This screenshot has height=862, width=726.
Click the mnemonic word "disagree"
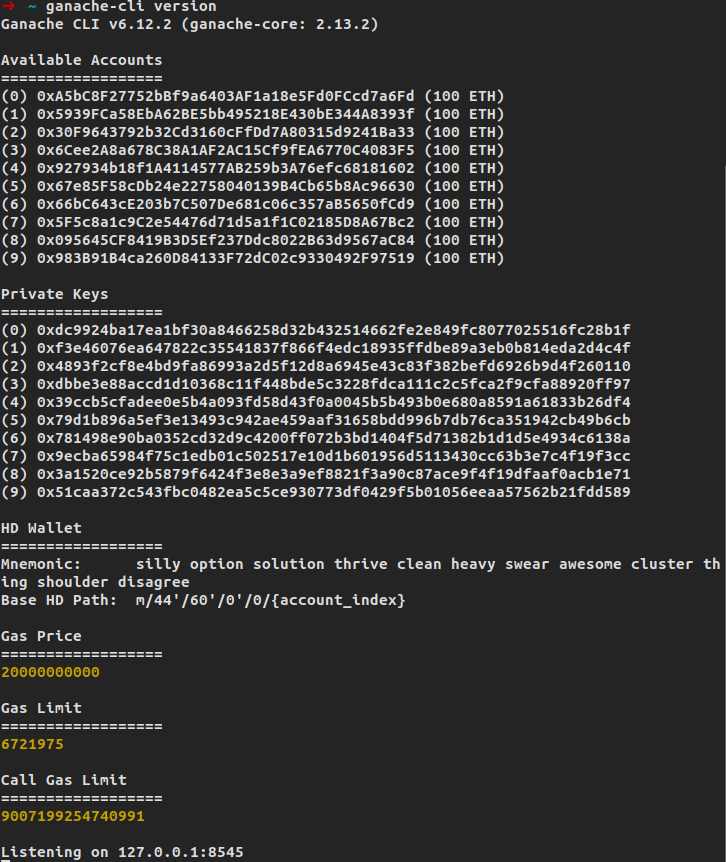(153, 582)
